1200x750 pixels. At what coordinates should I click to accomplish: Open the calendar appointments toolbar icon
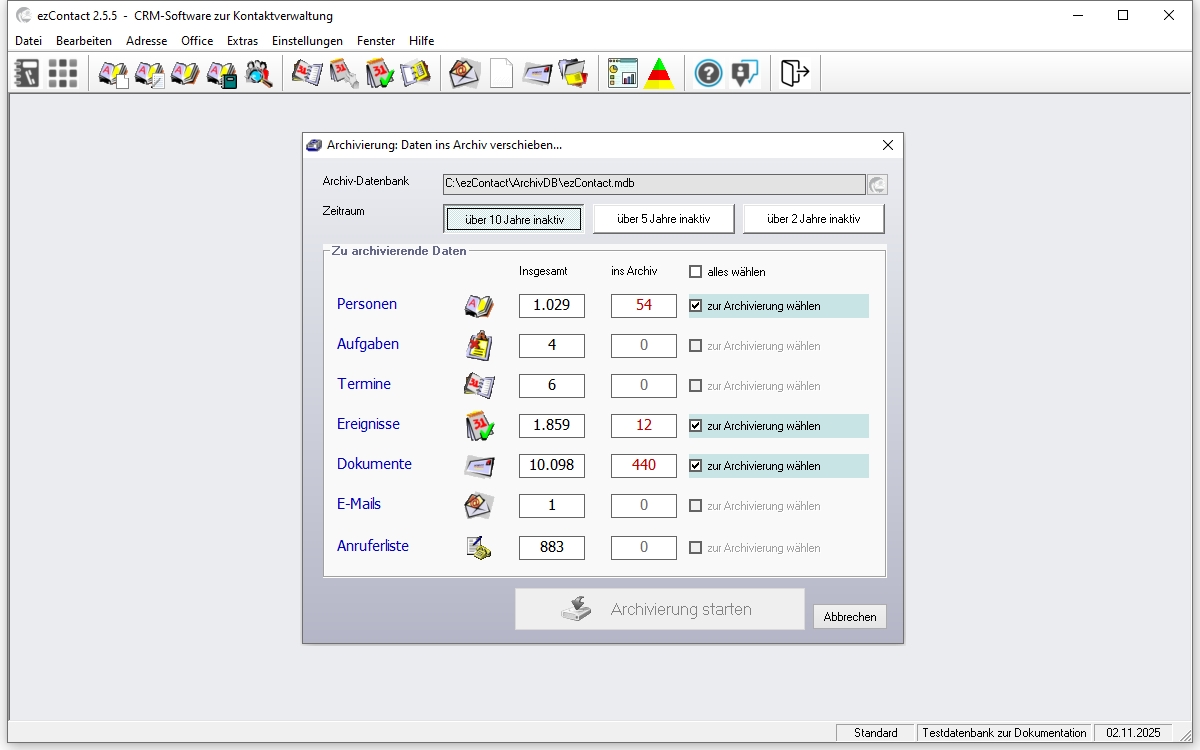pyautogui.click(x=308, y=74)
